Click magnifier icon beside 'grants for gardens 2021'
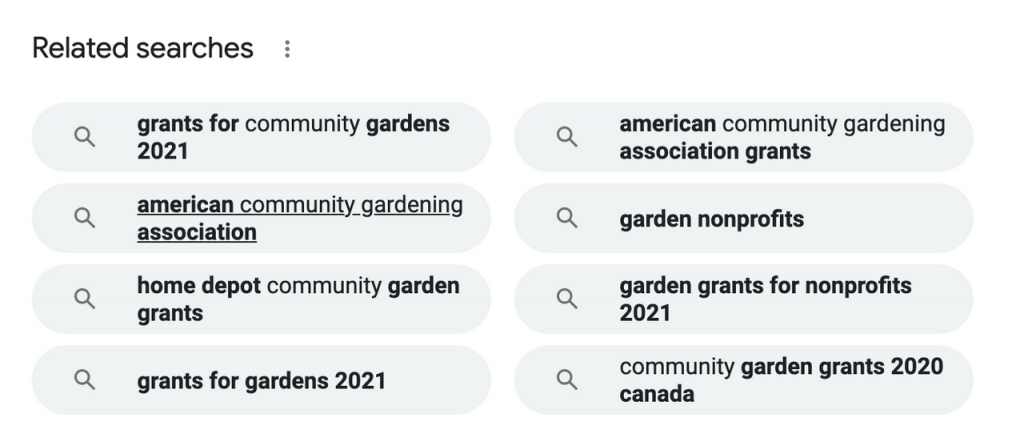 (x=84, y=380)
